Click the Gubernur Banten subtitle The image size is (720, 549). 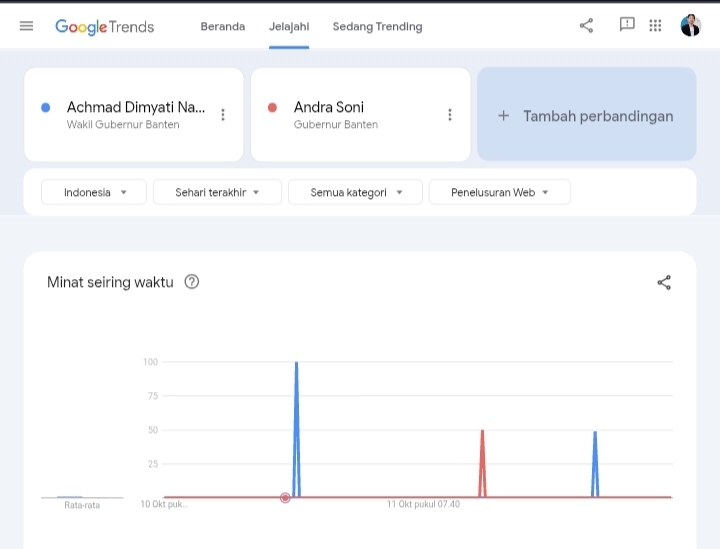tap(336, 124)
